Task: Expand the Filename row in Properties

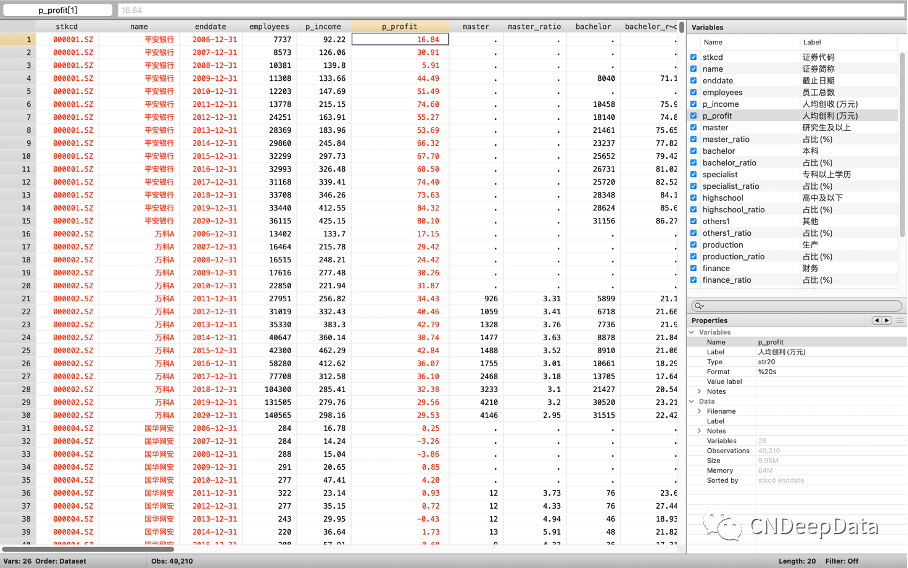Action: coord(700,411)
